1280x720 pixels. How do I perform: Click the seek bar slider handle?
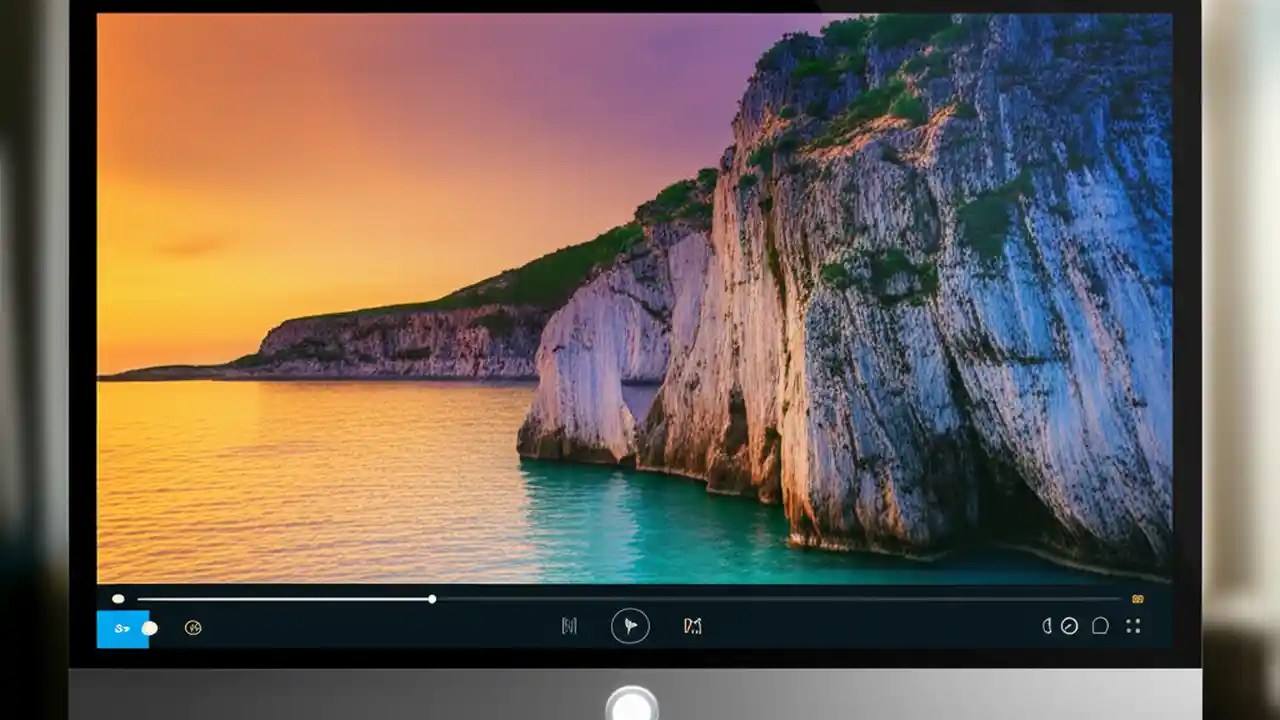point(431,598)
